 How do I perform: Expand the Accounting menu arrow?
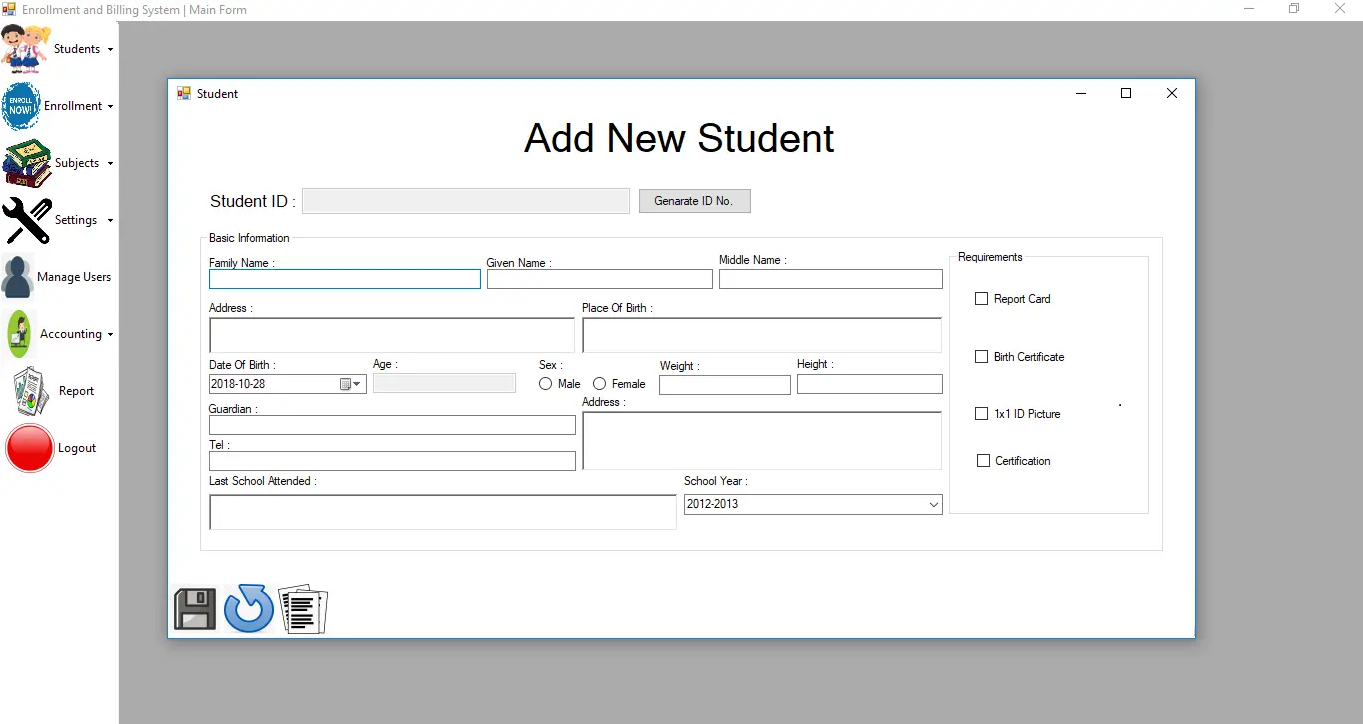(x=110, y=335)
